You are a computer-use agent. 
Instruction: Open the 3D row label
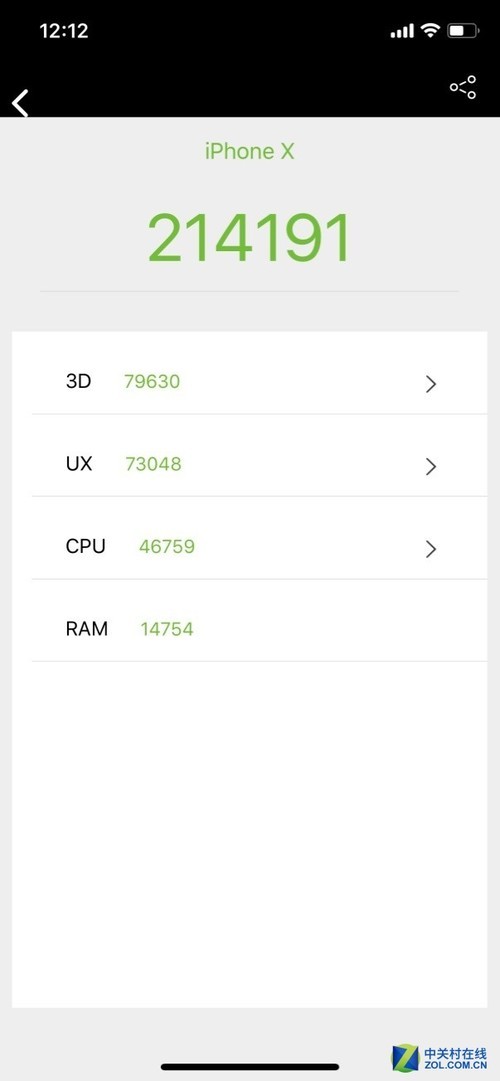78,381
